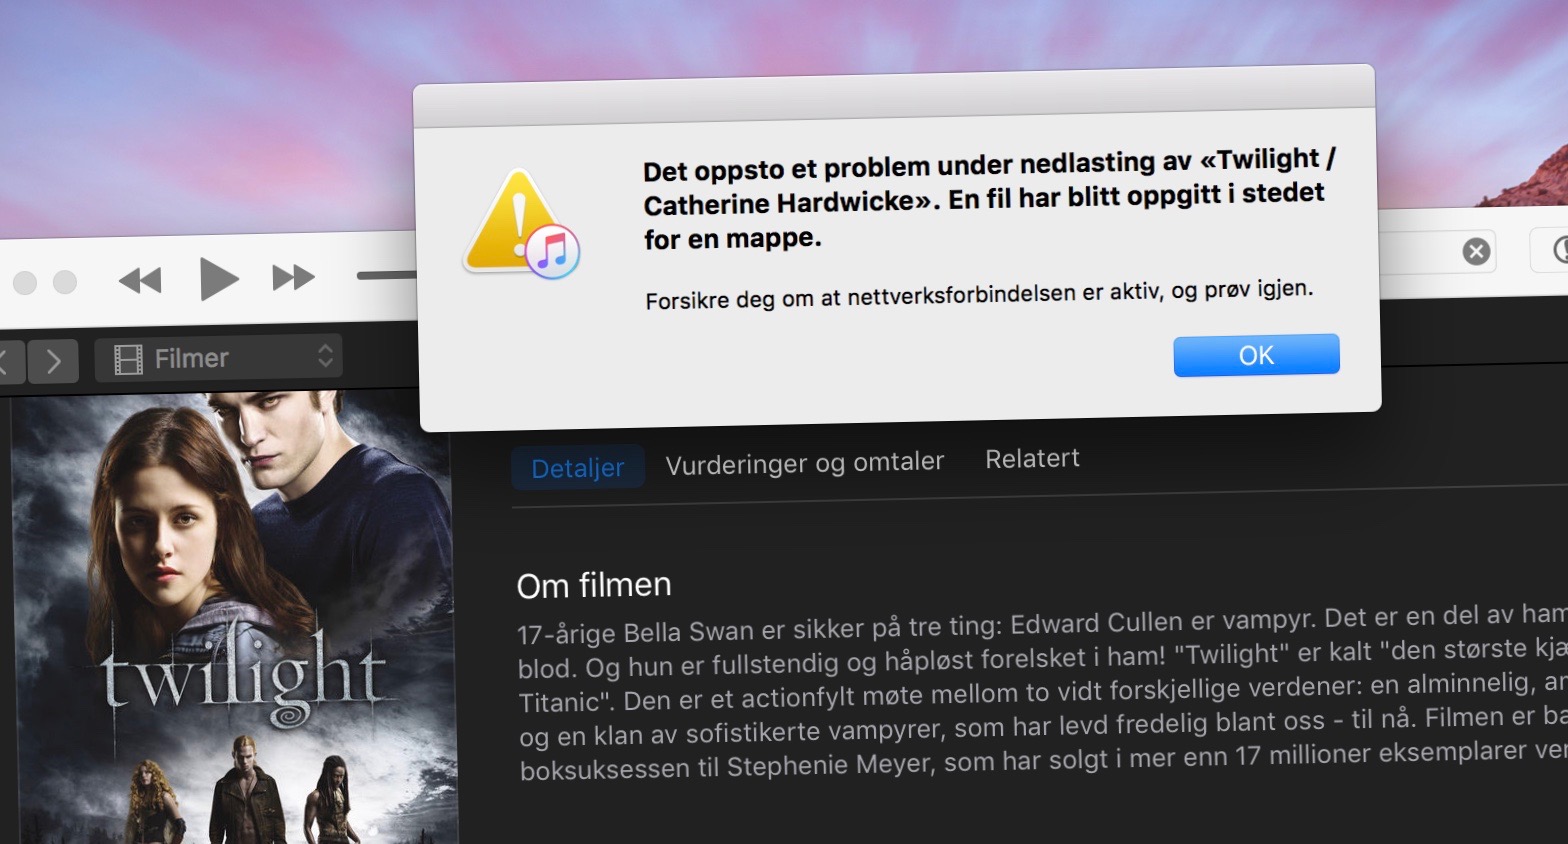Click the film strip icon beside Filmer
This screenshot has width=1568, height=844.
click(128, 359)
